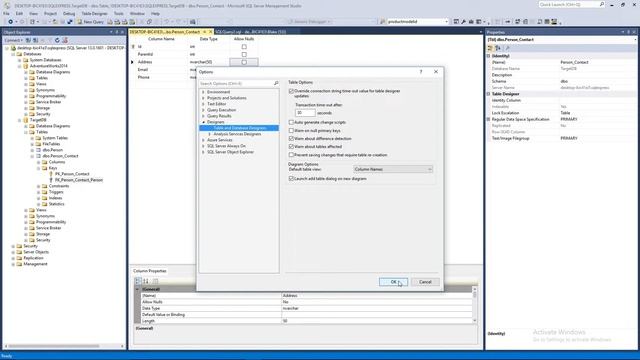Uncheck Launch add table dialog on new diagram
The width and height of the screenshot is (640, 360).
tap(291, 179)
